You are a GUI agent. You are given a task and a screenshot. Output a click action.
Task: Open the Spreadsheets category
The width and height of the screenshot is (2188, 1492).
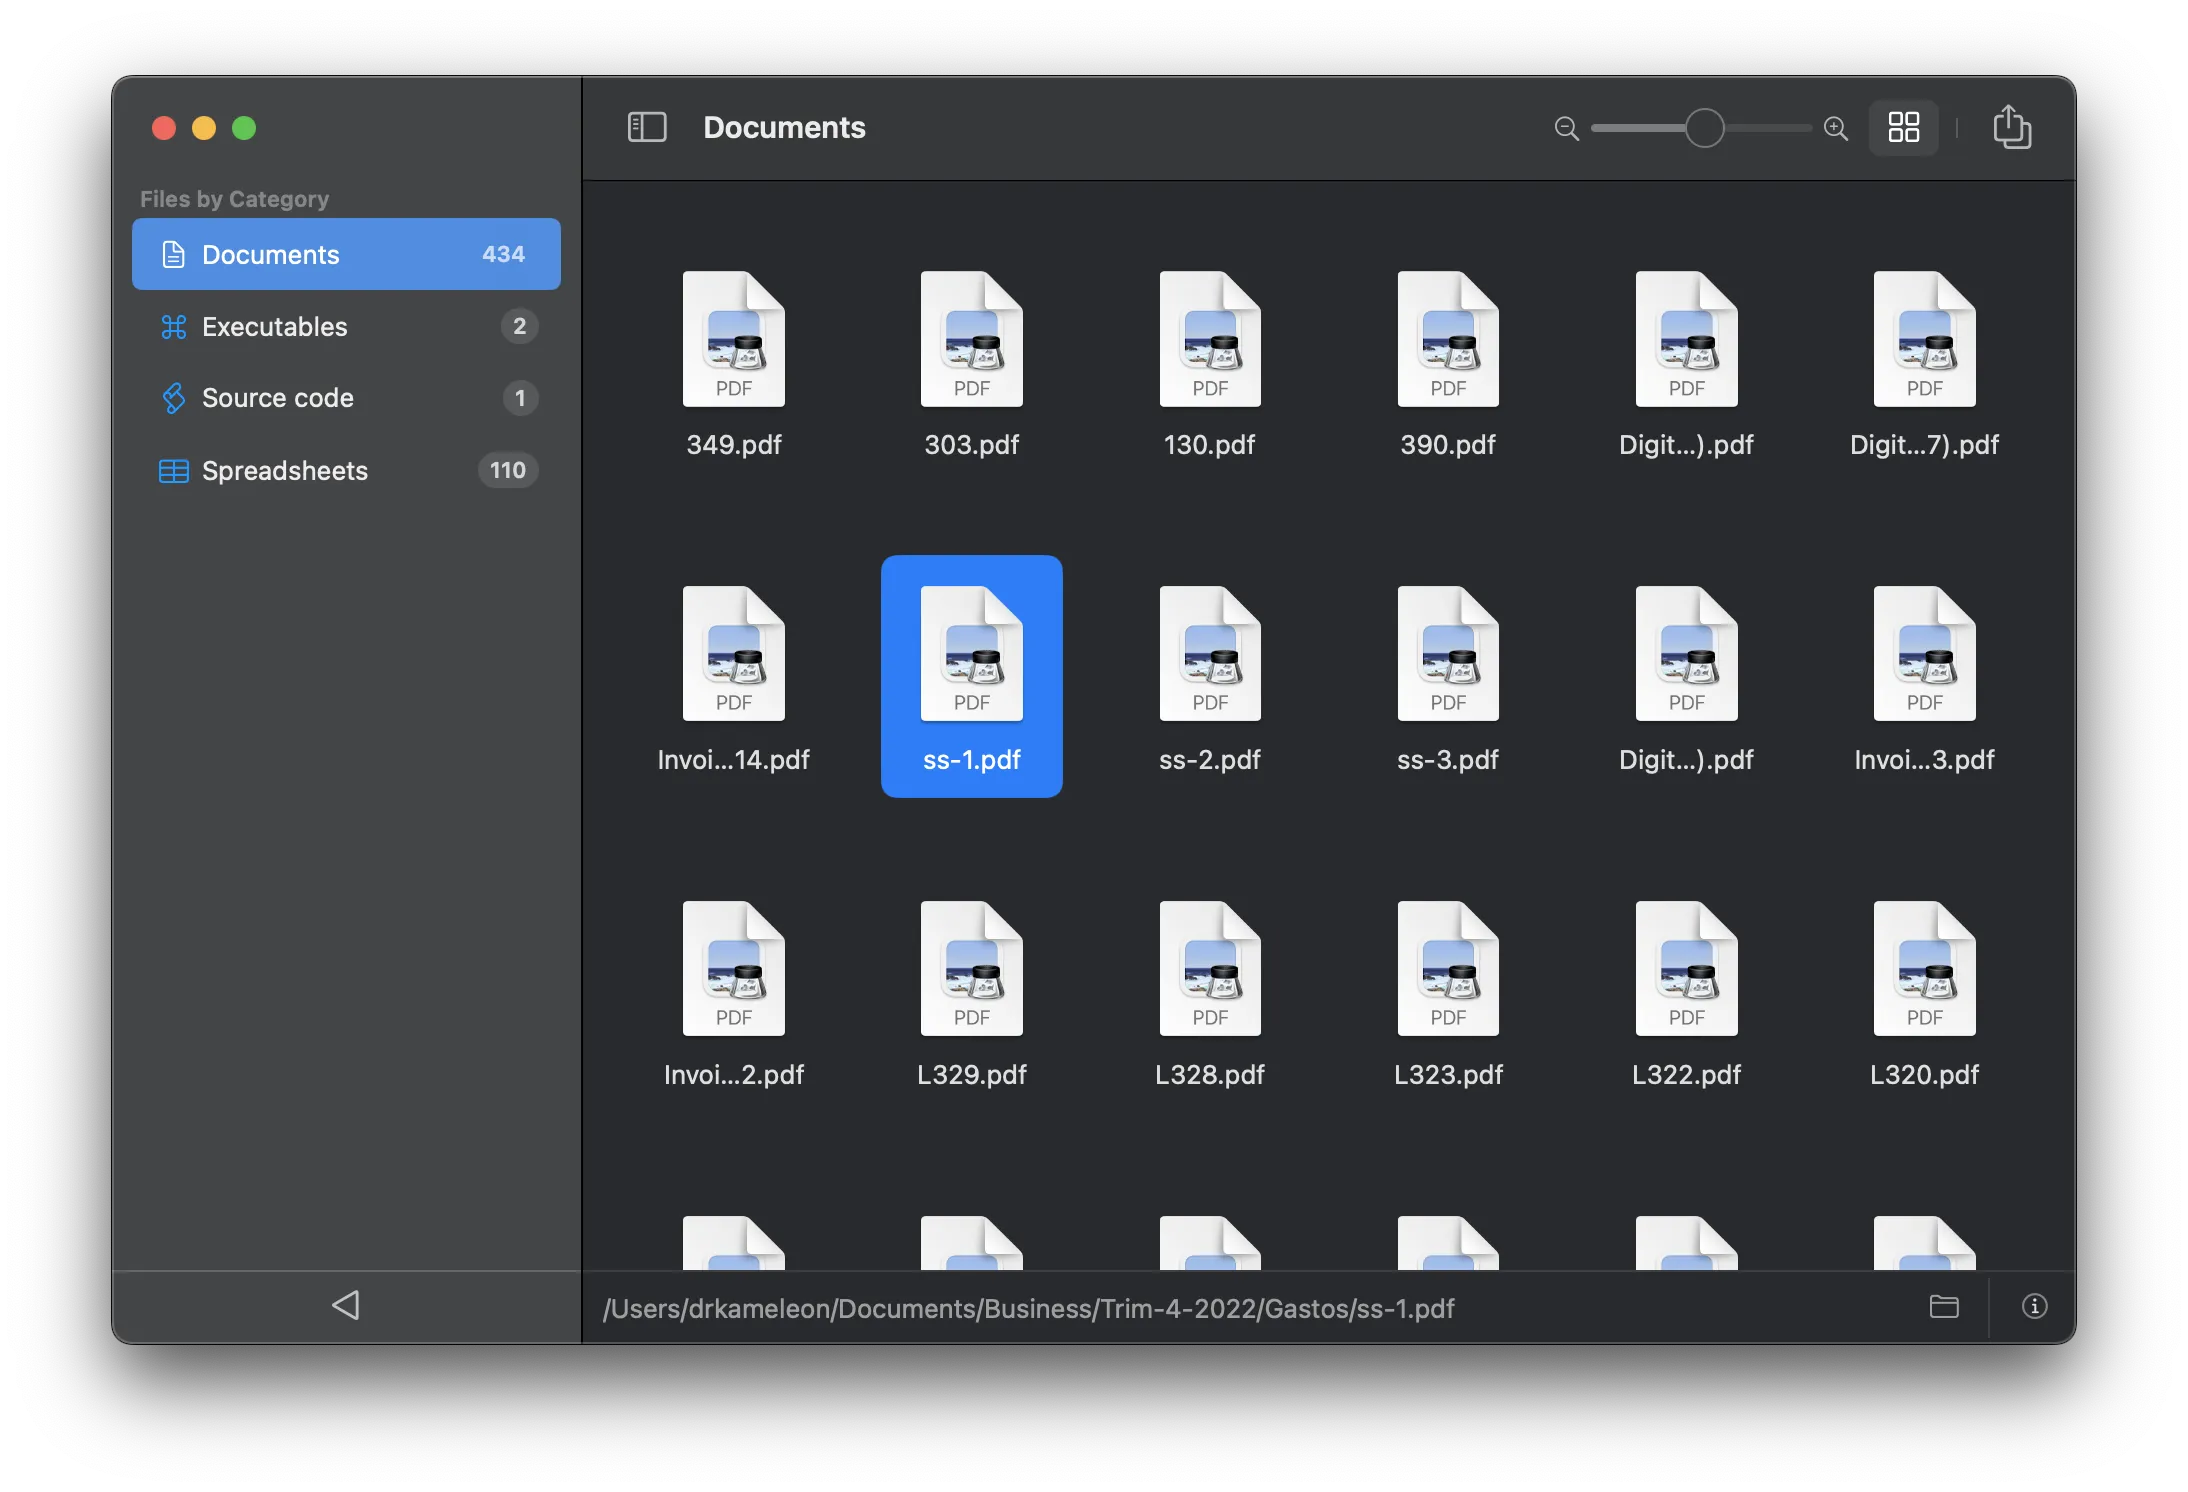click(346, 470)
